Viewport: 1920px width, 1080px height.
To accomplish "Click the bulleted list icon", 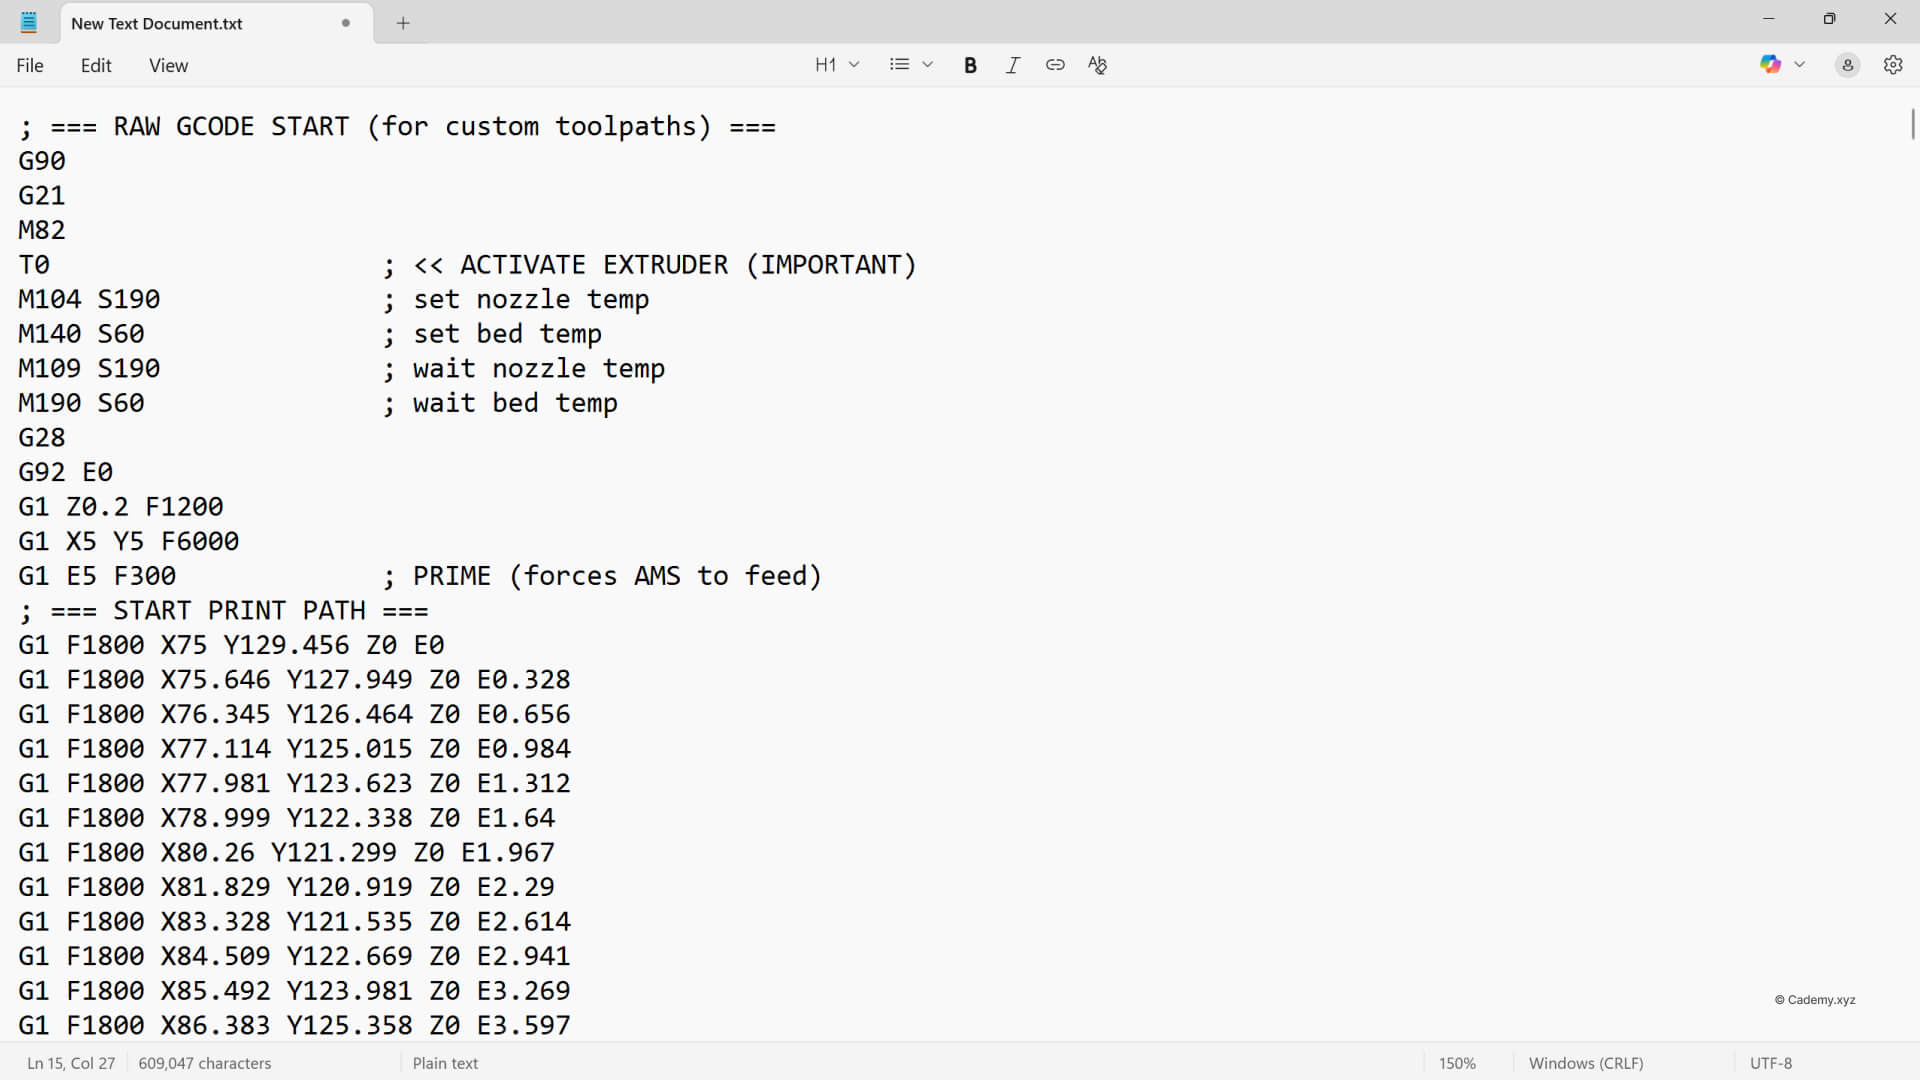I will pyautogui.click(x=899, y=65).
